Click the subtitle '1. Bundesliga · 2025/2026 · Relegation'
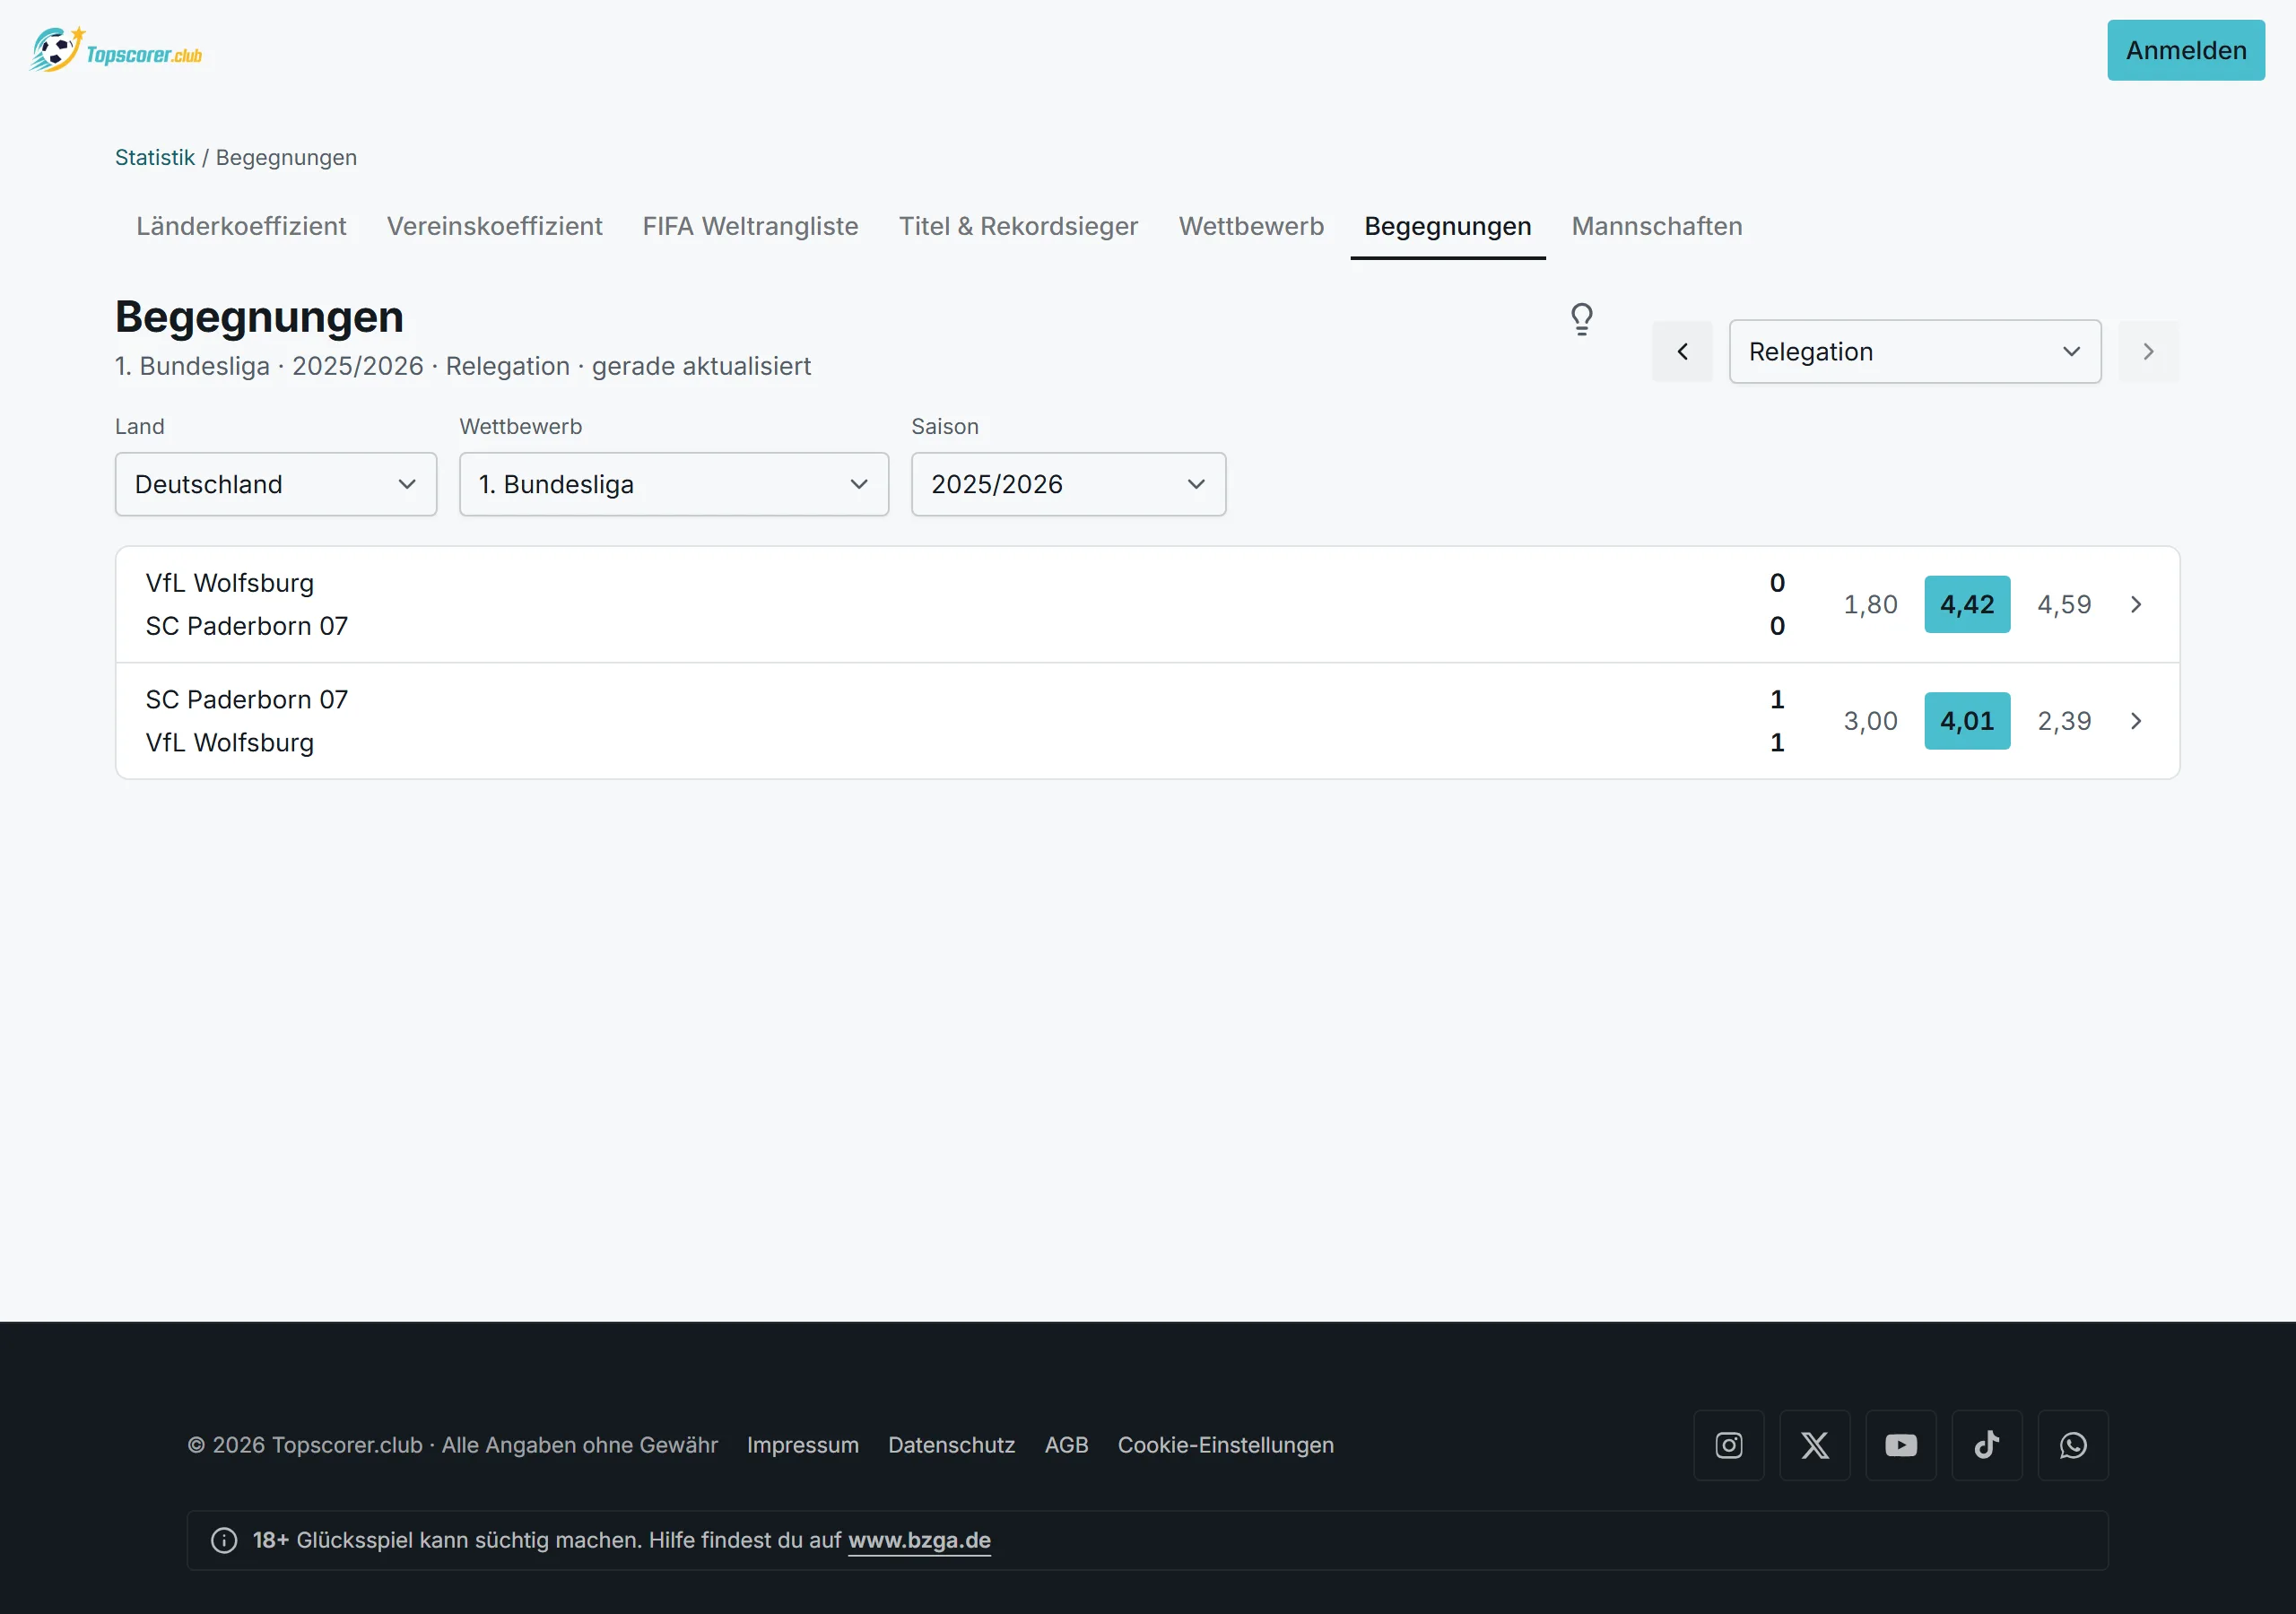The image size is (2296, 1614). 342,366
